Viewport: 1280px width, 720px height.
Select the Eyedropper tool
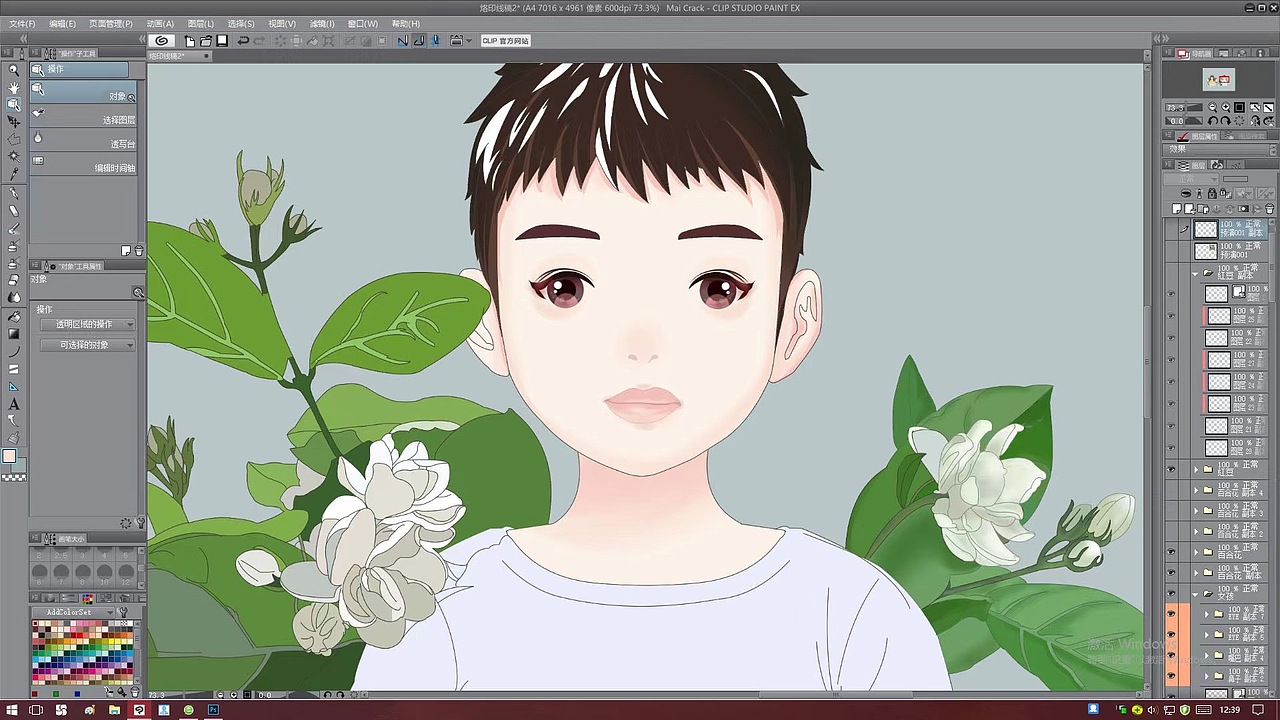click(14, 174)
